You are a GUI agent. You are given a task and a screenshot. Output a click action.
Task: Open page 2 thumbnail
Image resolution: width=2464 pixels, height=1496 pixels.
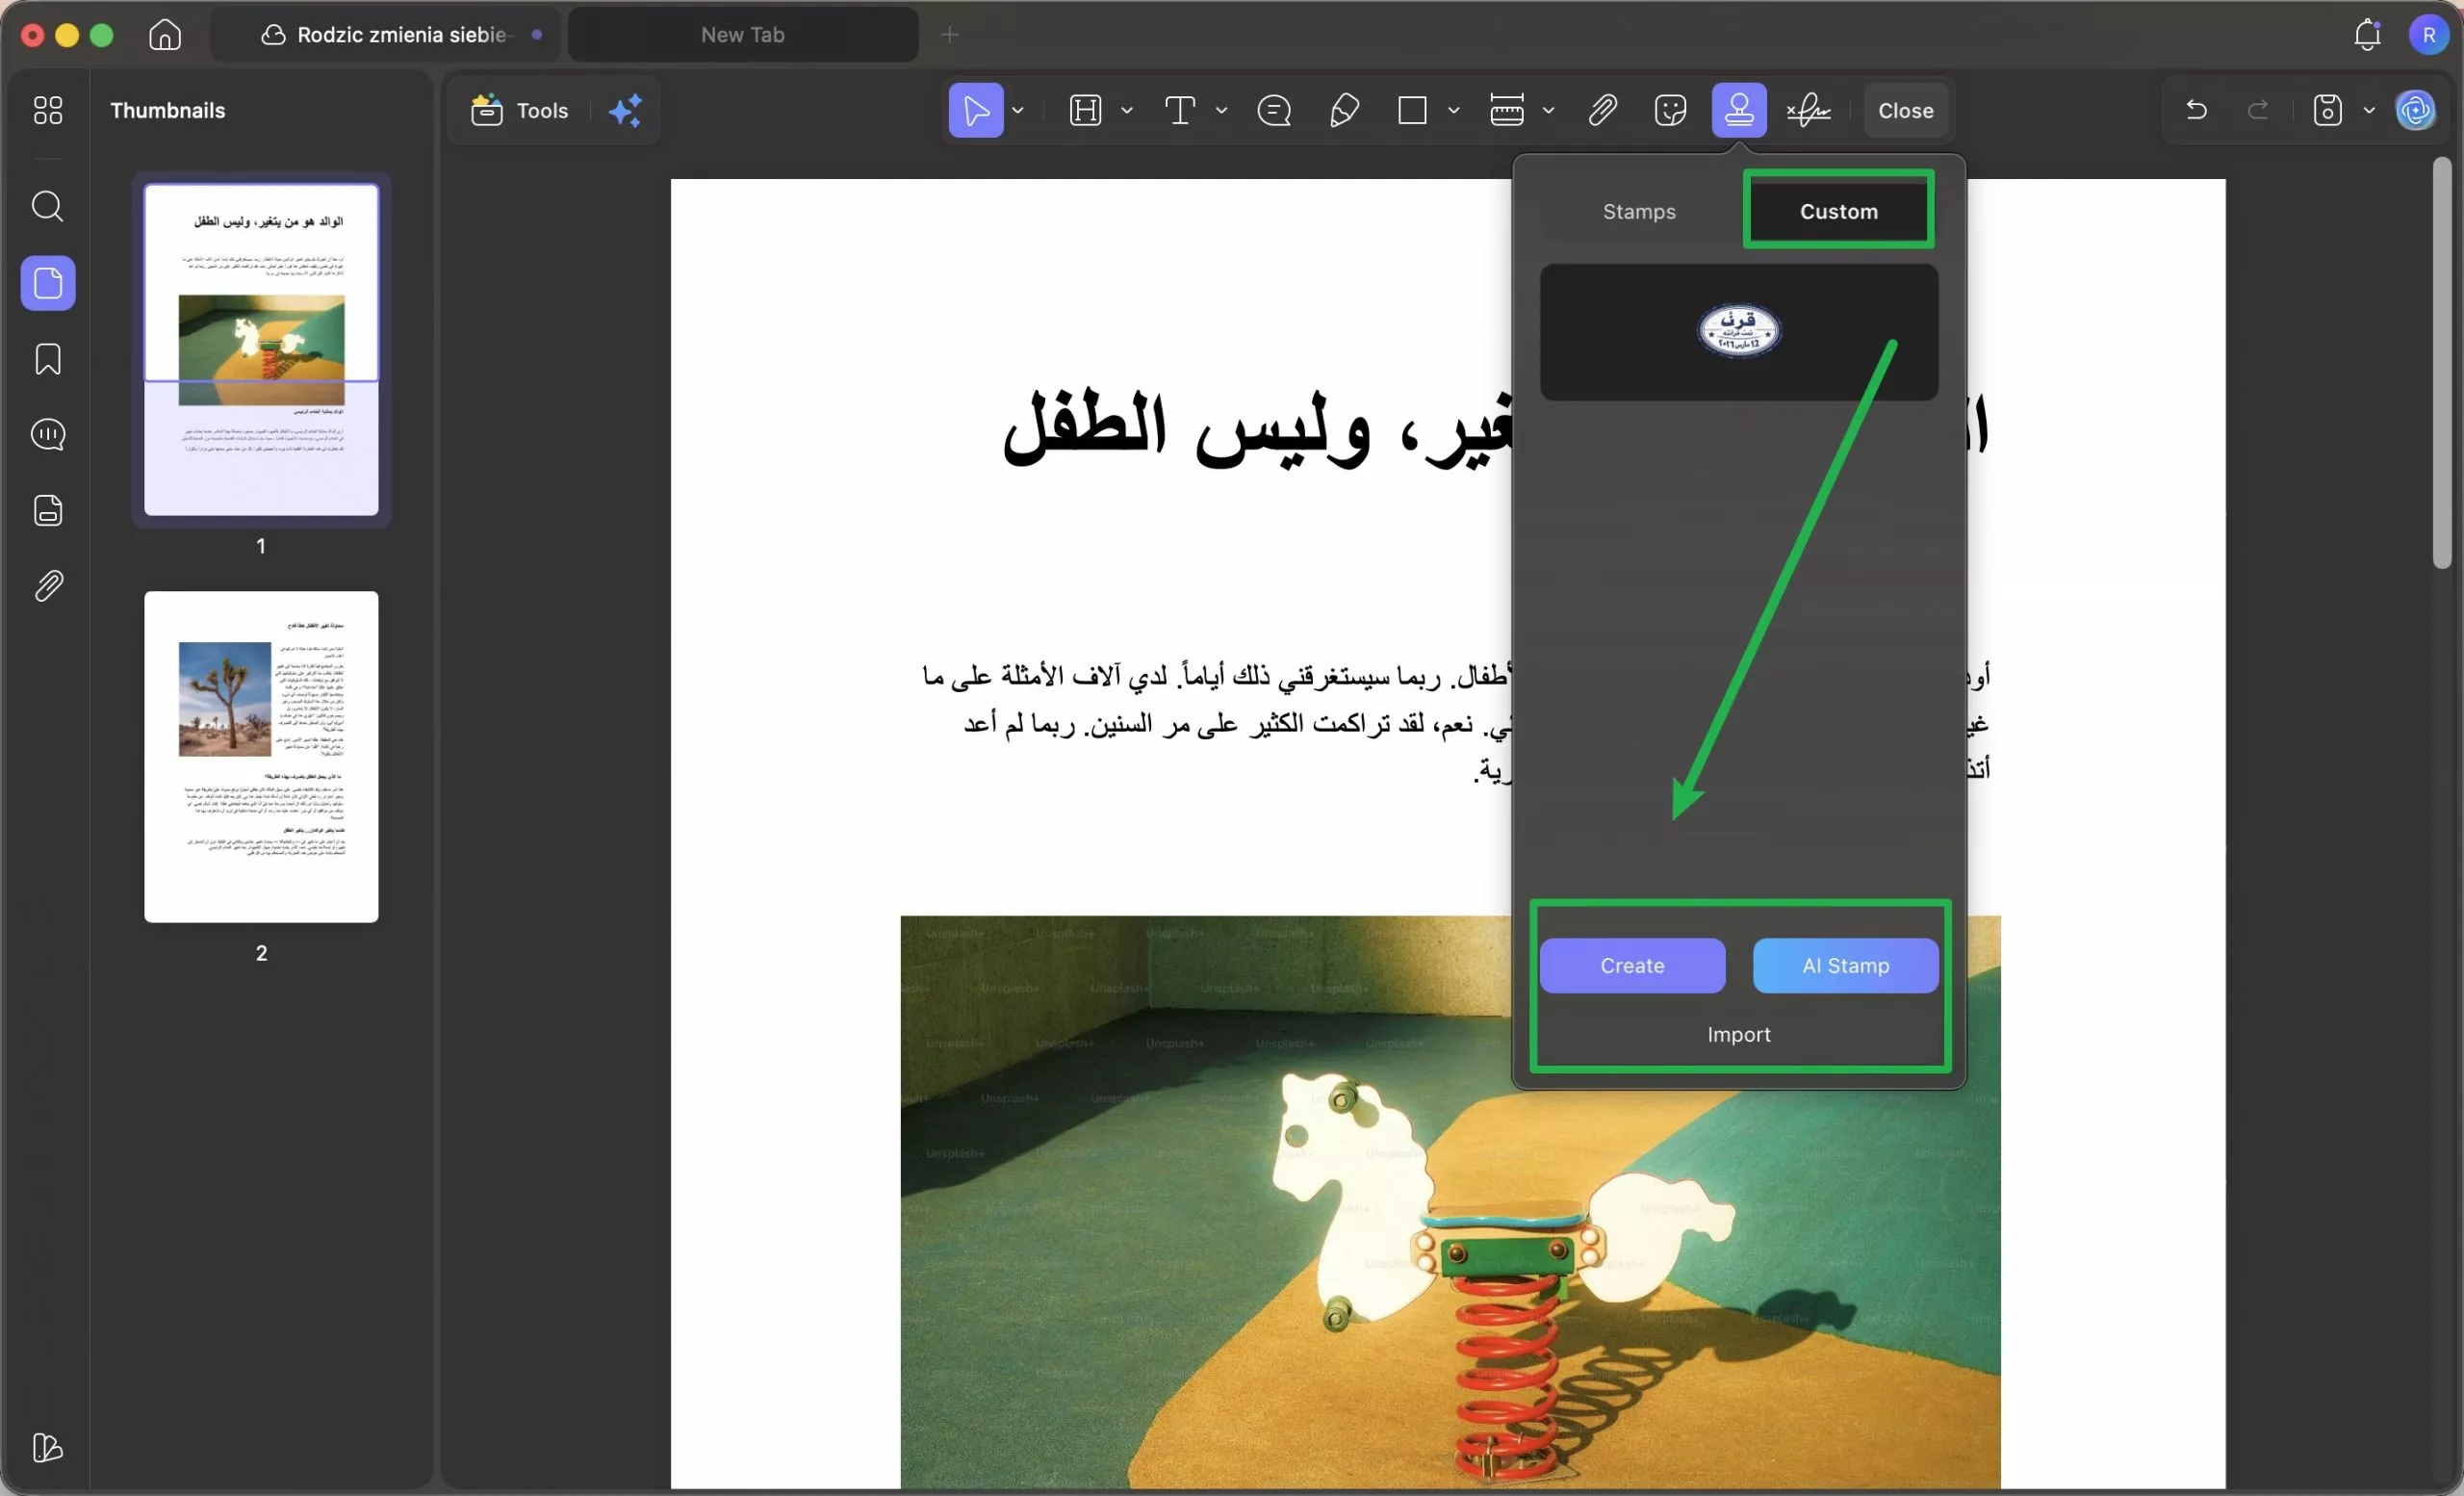point(261,756)
